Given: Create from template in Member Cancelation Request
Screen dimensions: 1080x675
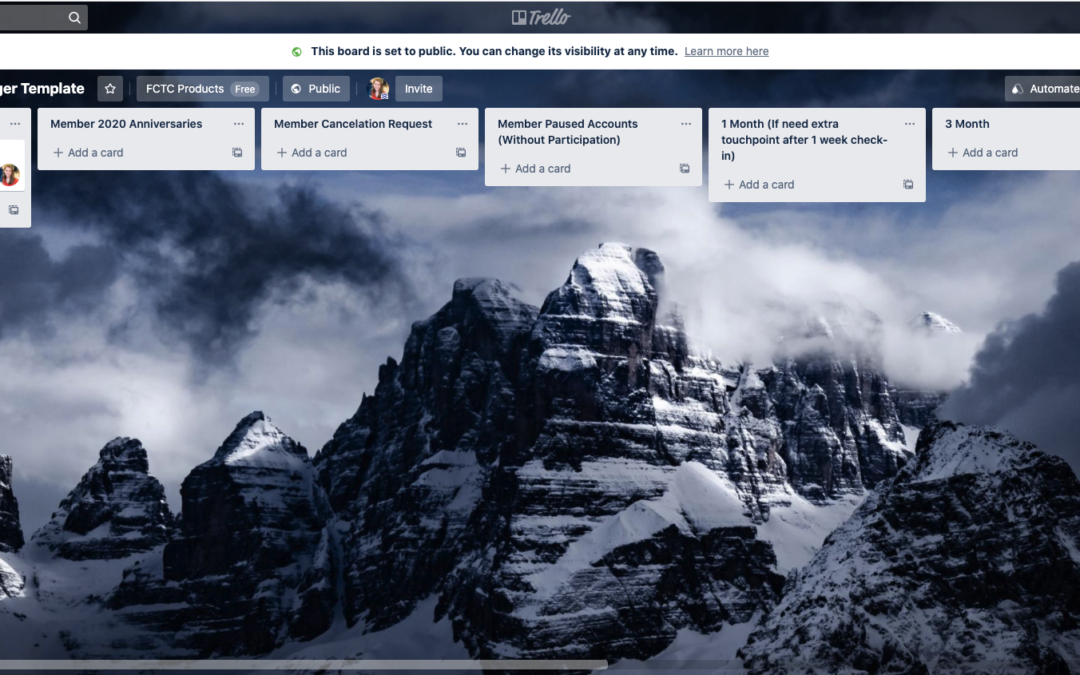Looking at the screenshot, I should coord(461,153).
